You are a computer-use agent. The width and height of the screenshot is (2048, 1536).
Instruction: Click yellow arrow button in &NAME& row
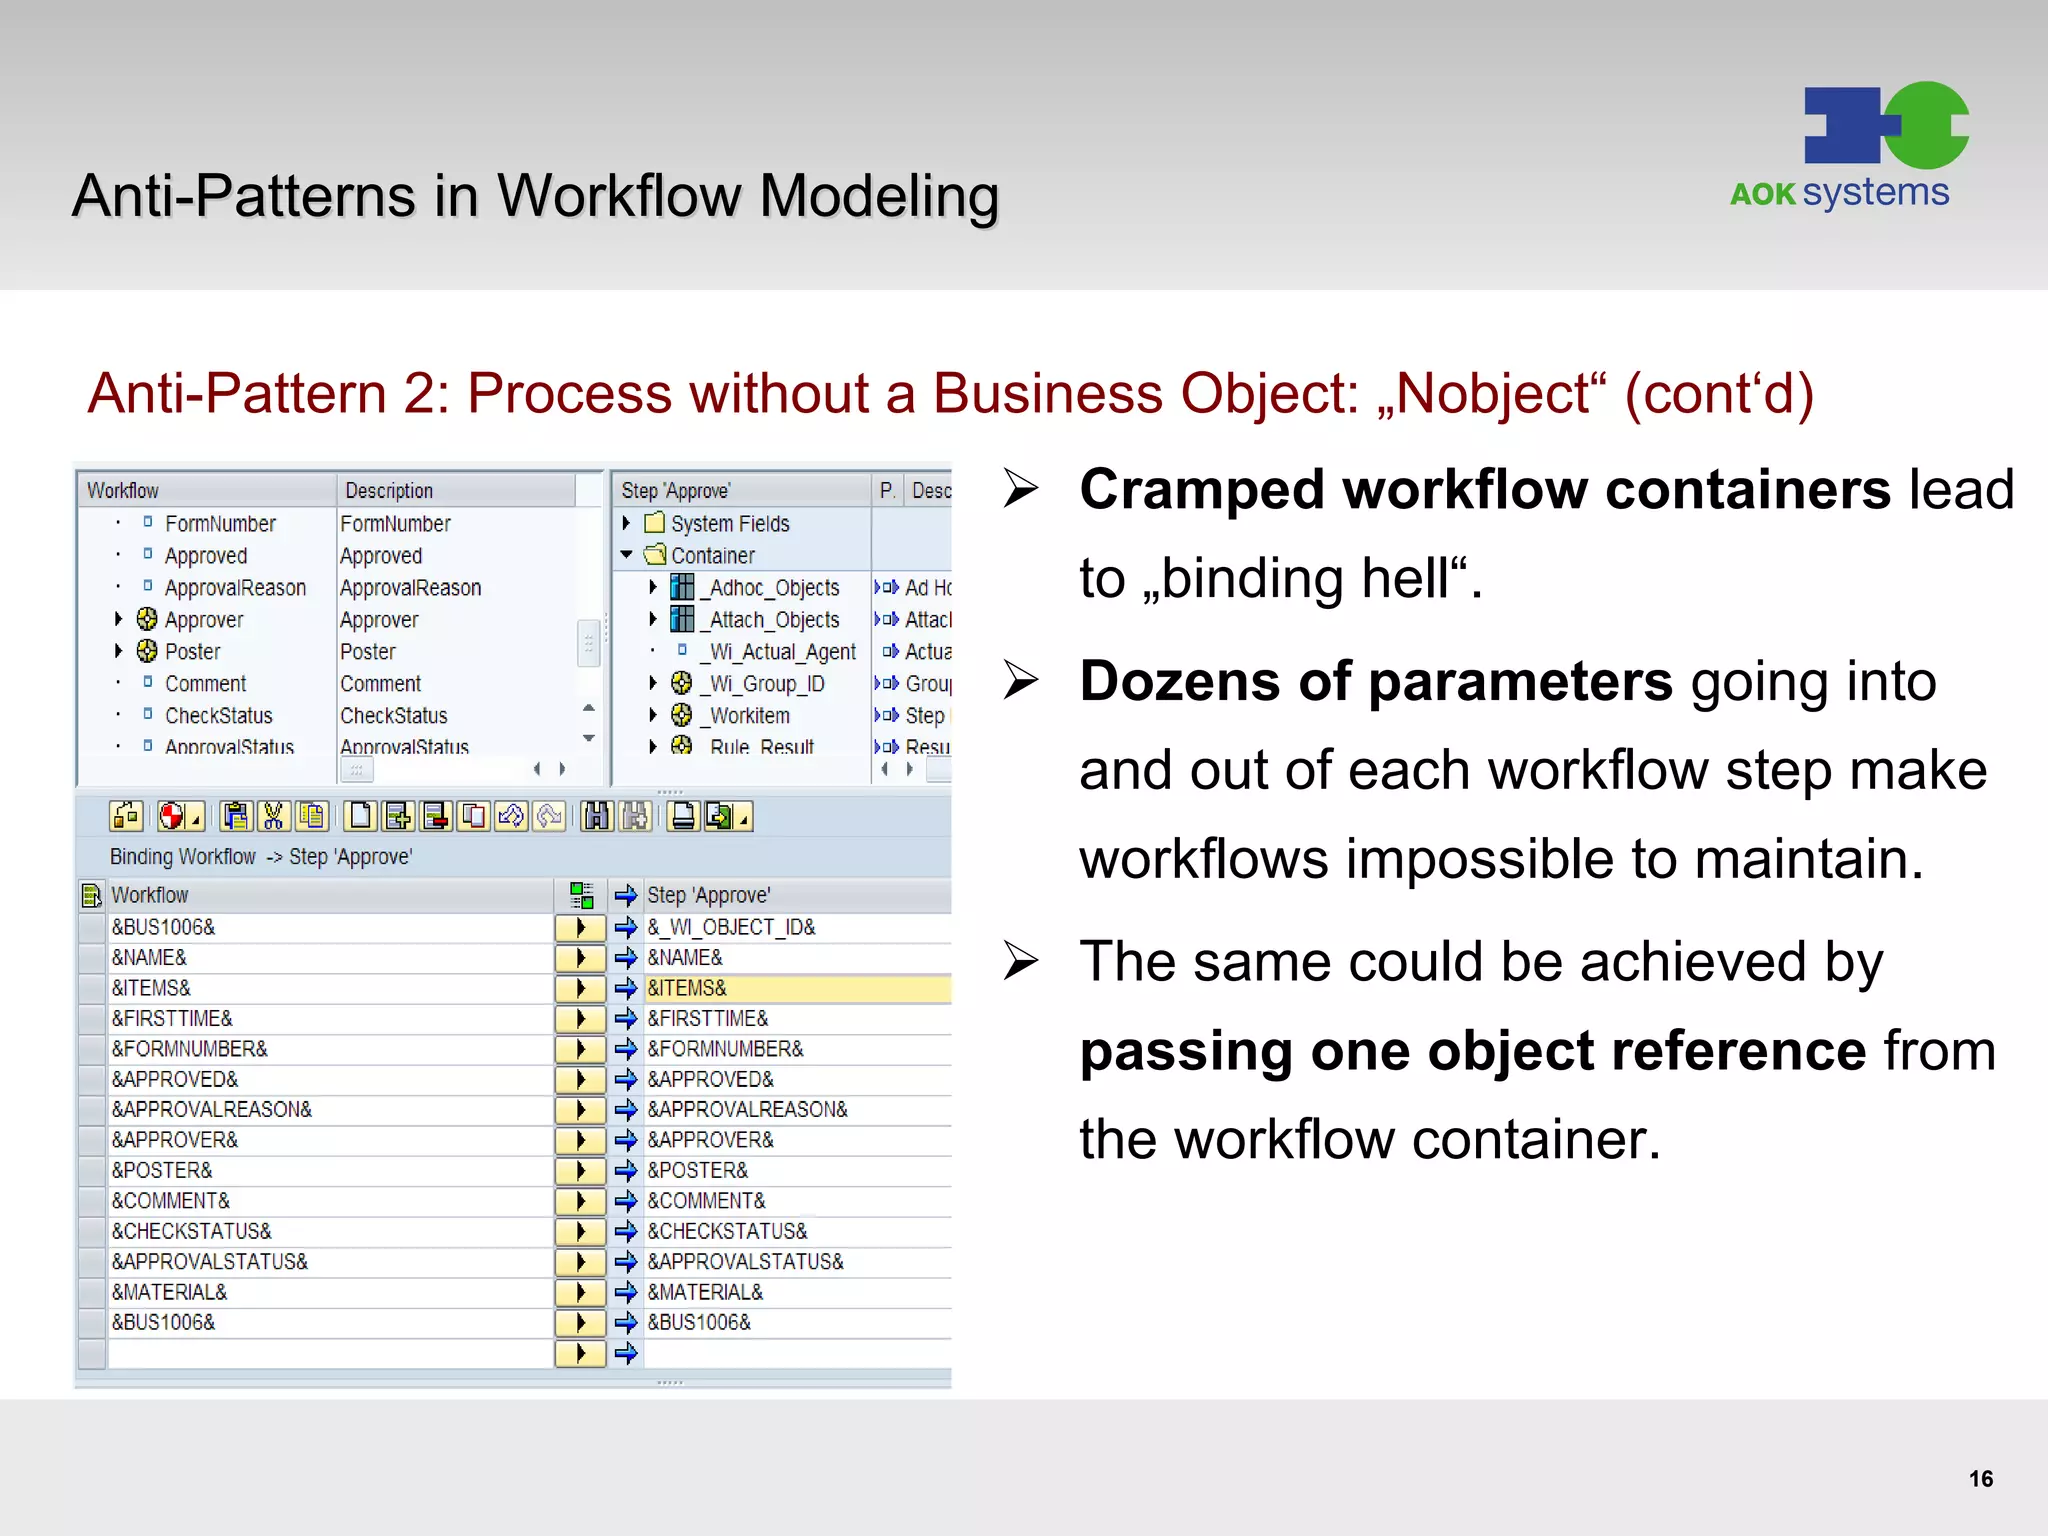tap(580, 958)
